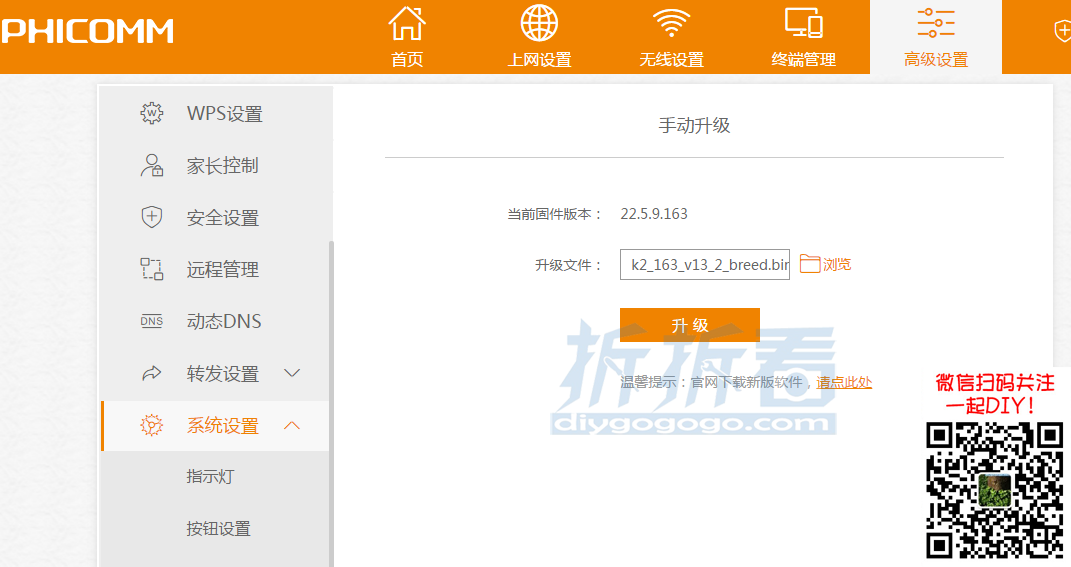Open 按钮设置 submenu item
Image resolution: width=1071 pixels, height=567 pixels.
218,529
